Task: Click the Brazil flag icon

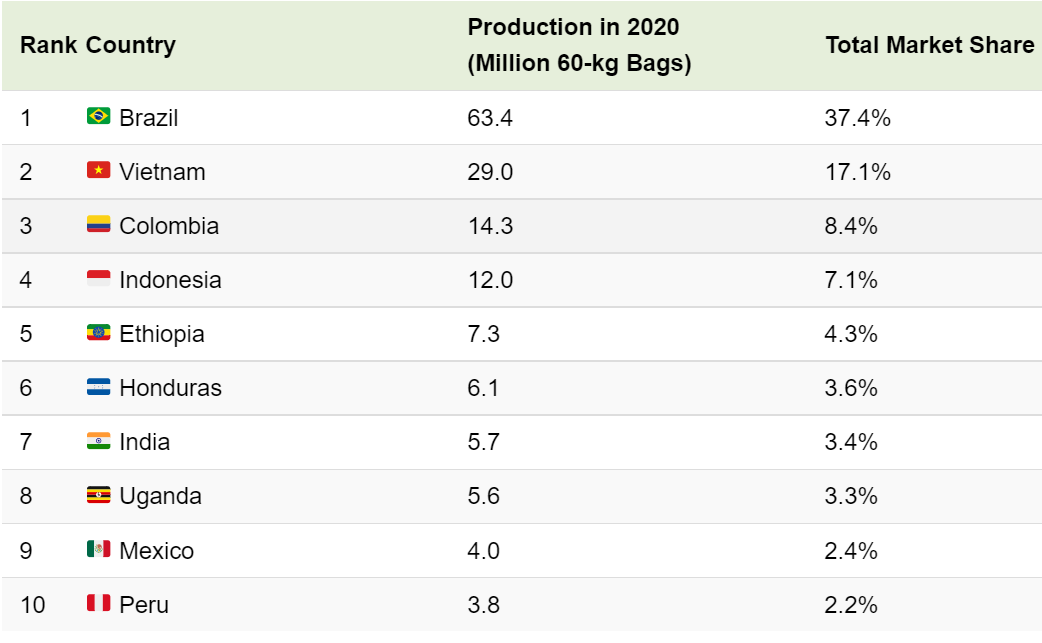Action: click(x=98, y=117)
